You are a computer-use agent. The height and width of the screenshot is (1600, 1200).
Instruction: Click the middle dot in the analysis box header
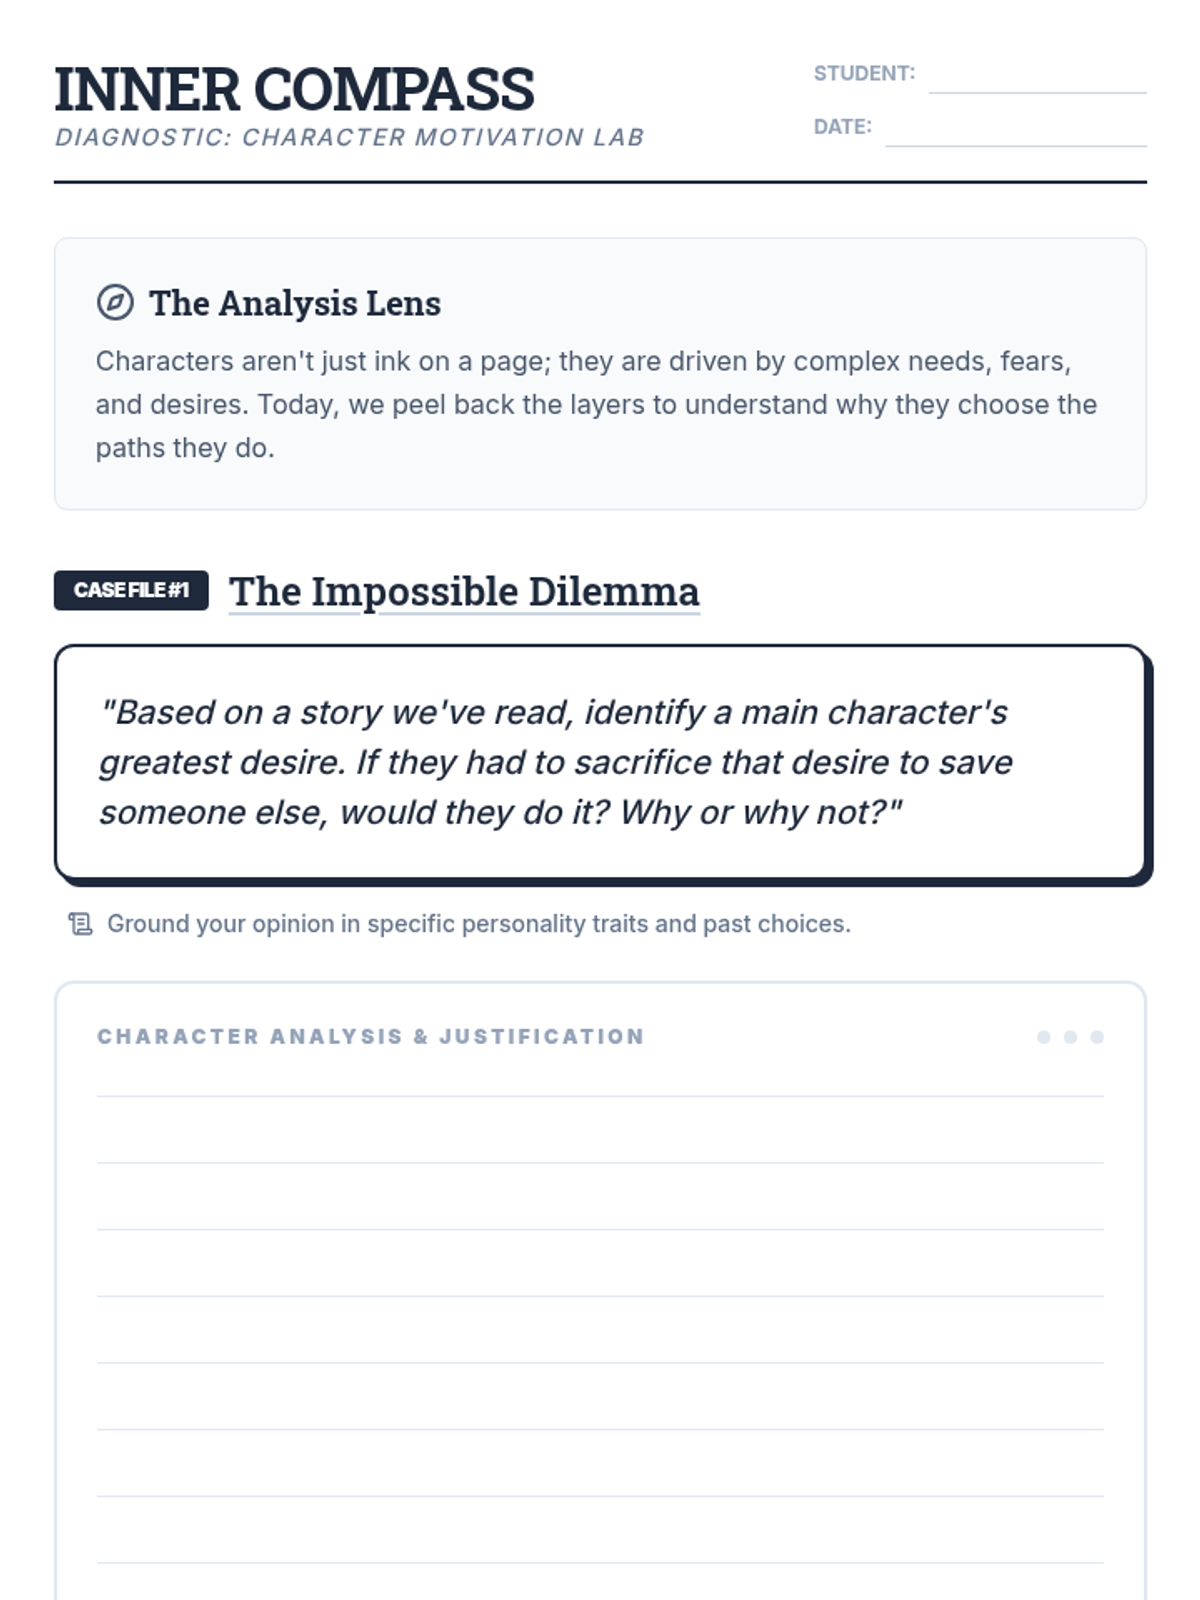[x=1070, y=1037]
